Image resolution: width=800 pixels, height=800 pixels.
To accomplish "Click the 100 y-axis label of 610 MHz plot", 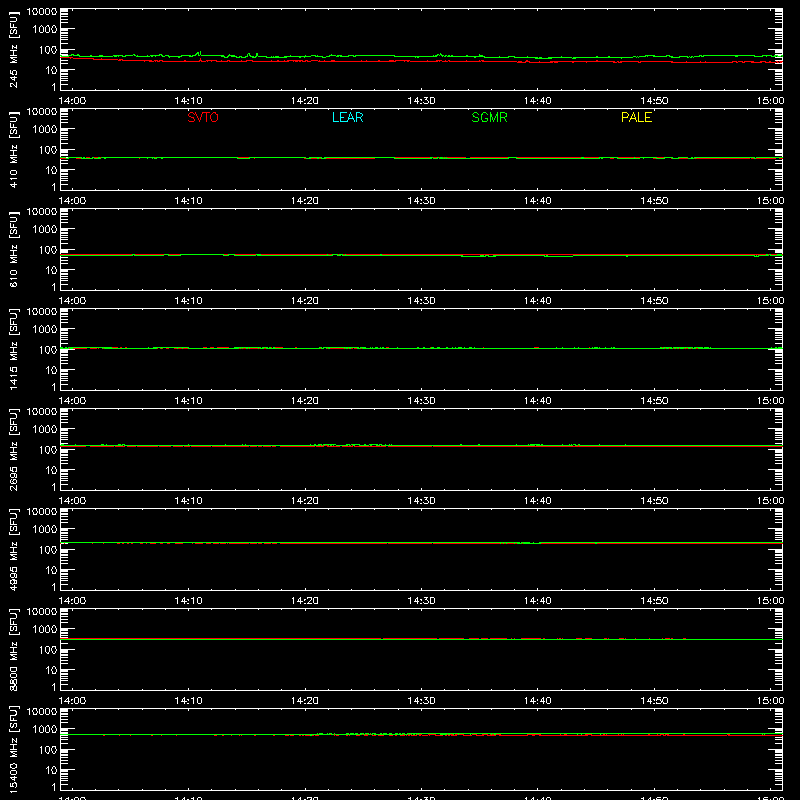I will point(48,249).
